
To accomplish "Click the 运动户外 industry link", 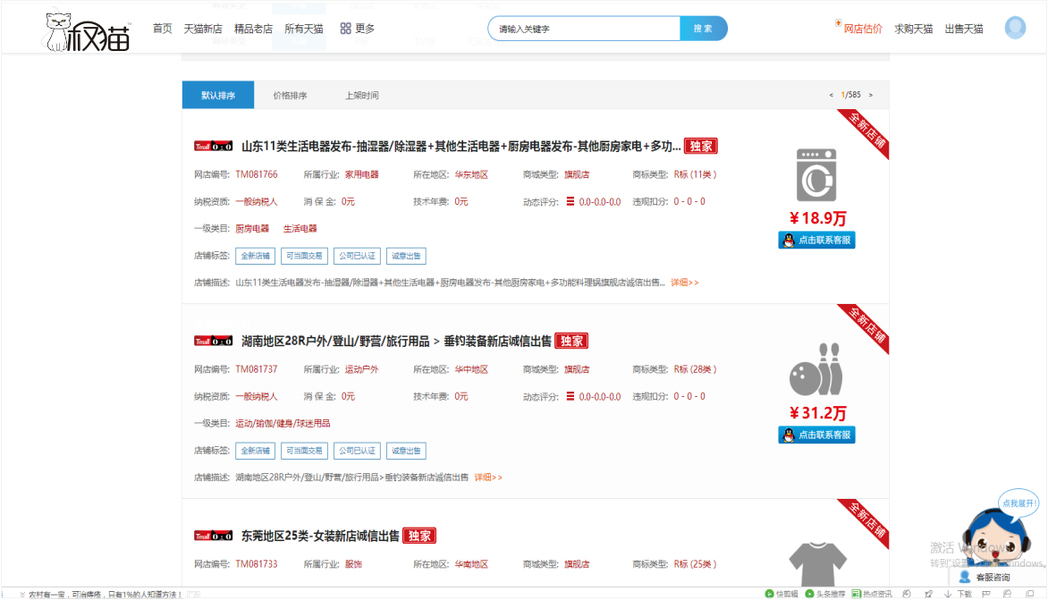I will (x=362, y=369).
